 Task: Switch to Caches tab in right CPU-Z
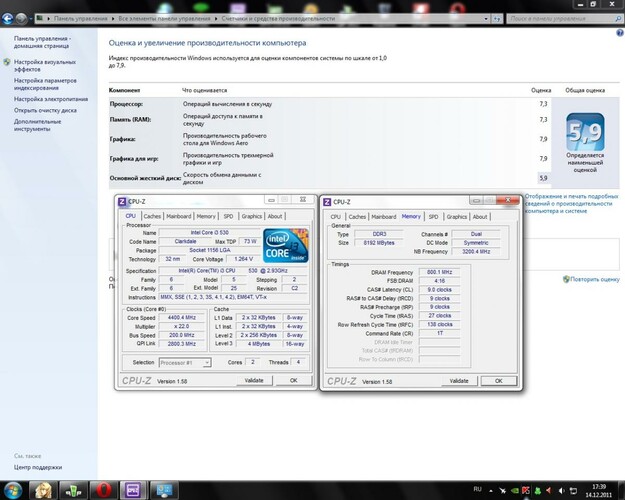tap(357, 217)
